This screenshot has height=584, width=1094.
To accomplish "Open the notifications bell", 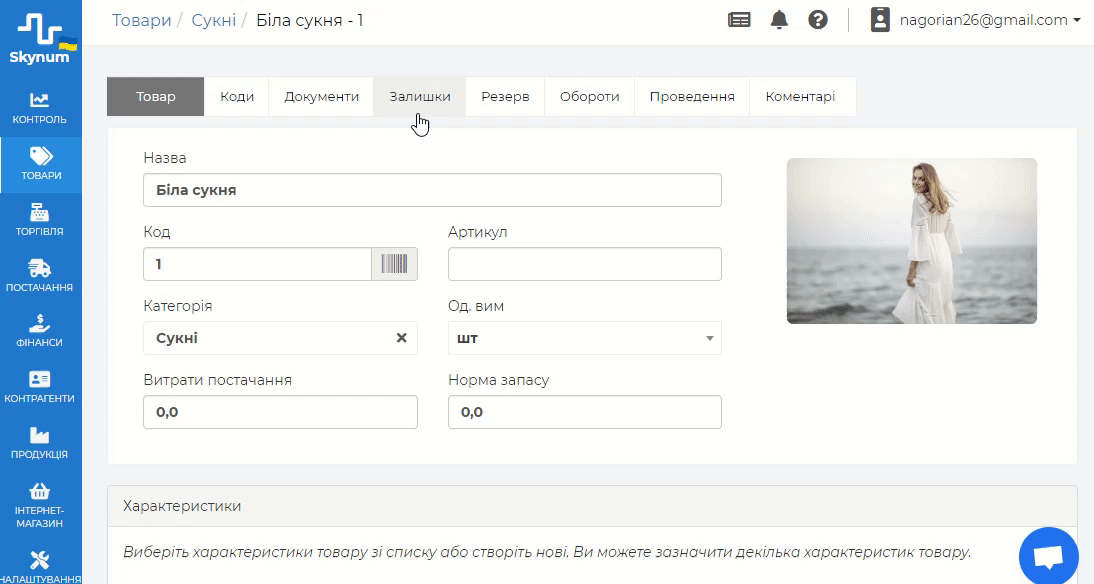I will (x=779, y=20).
